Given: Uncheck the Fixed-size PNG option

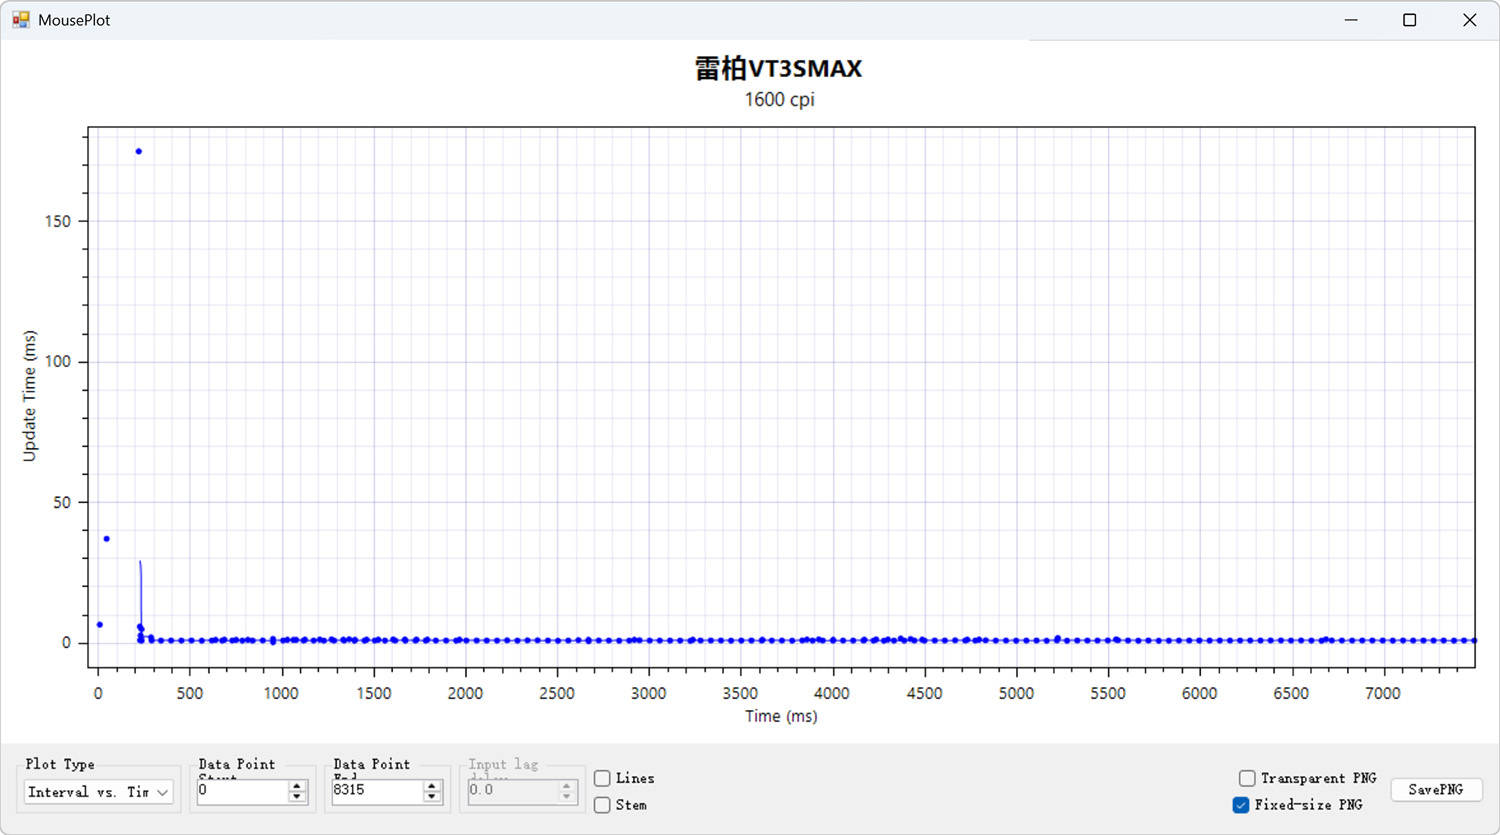Looking at the screenshot, I should 1241,805.
